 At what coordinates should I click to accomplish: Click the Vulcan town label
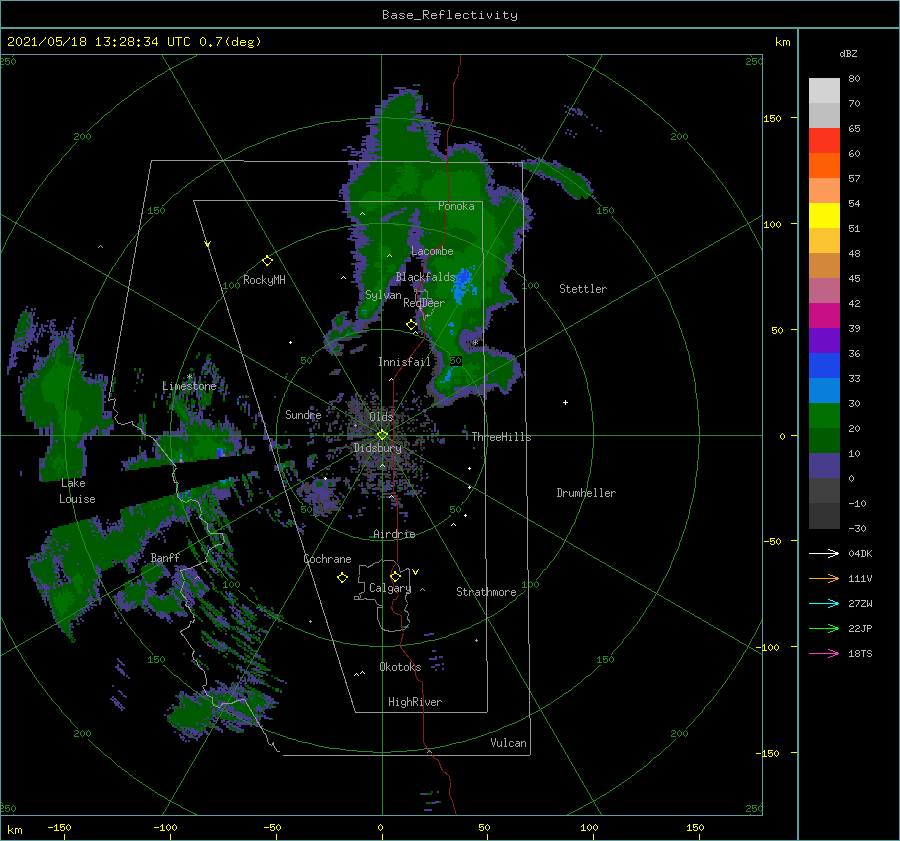tap(508, 743)
